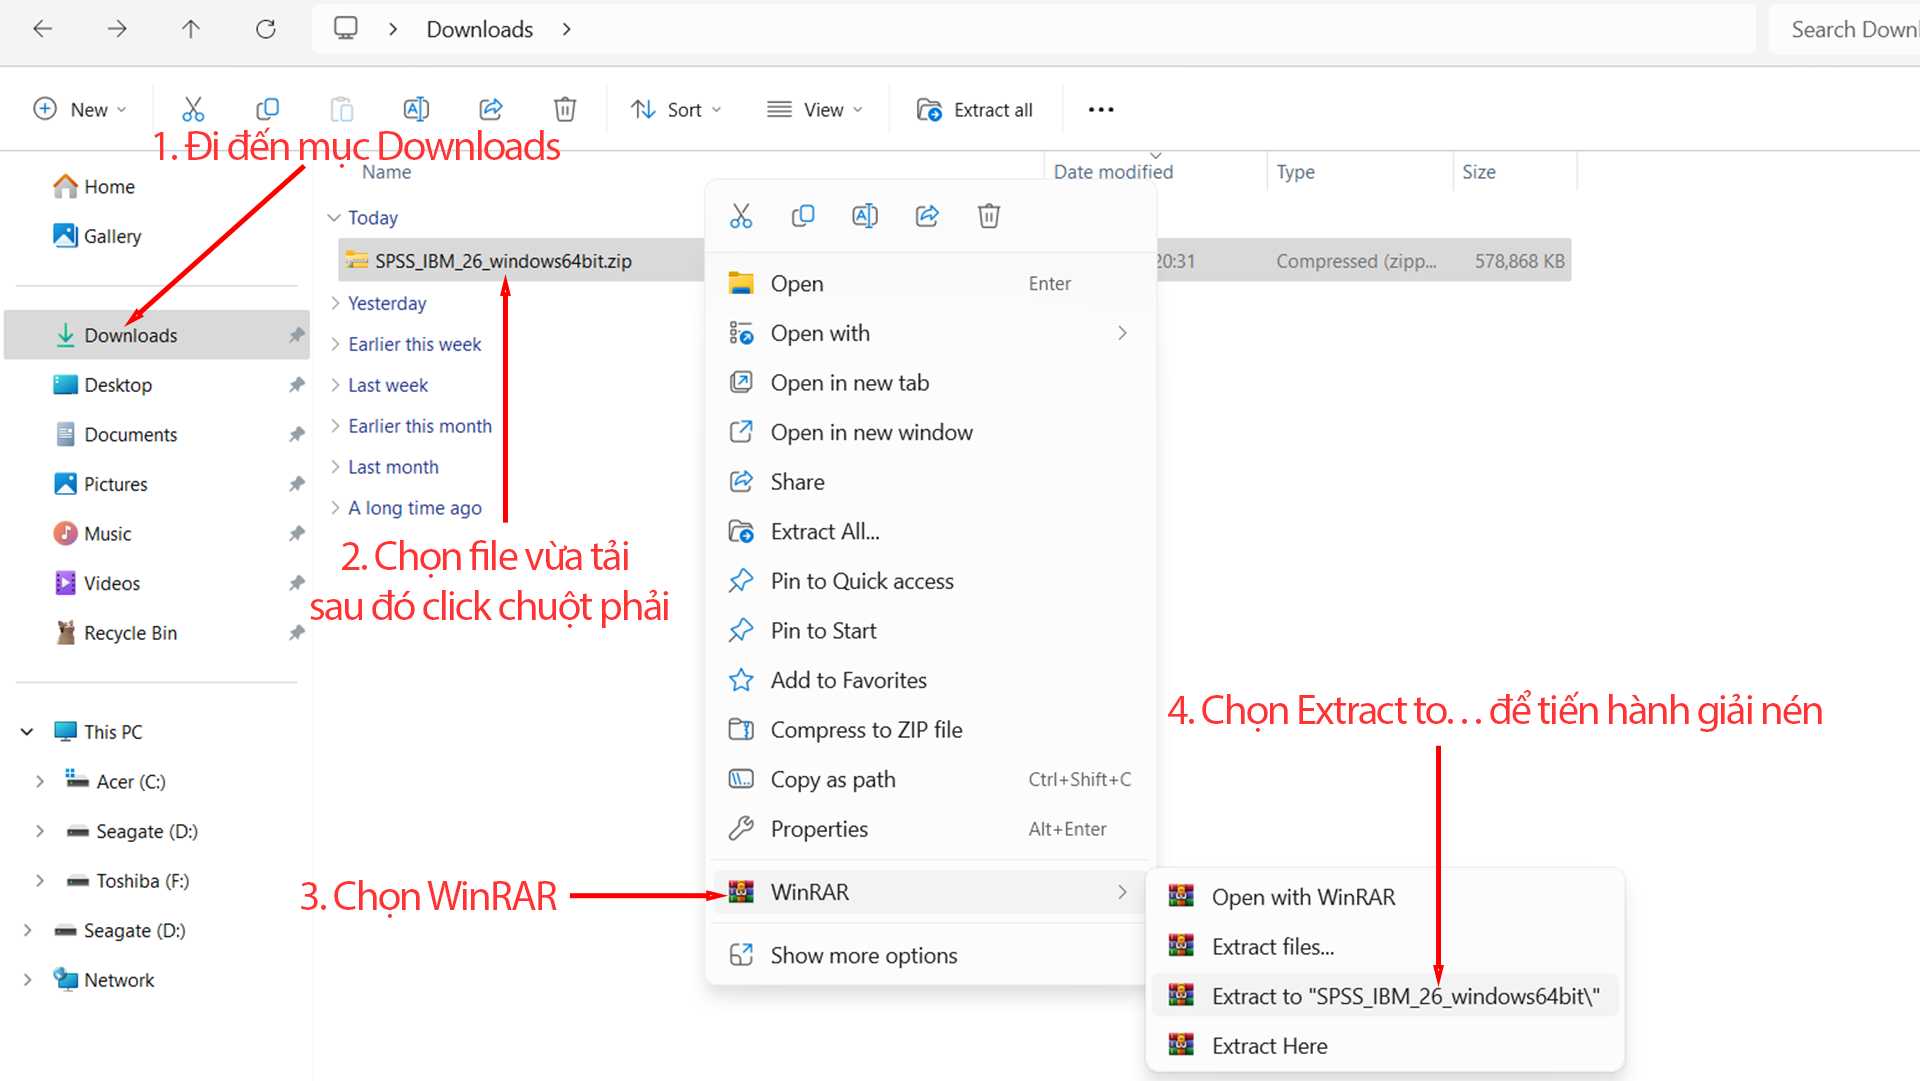Click the pin icon beside Music

point(296,533)
